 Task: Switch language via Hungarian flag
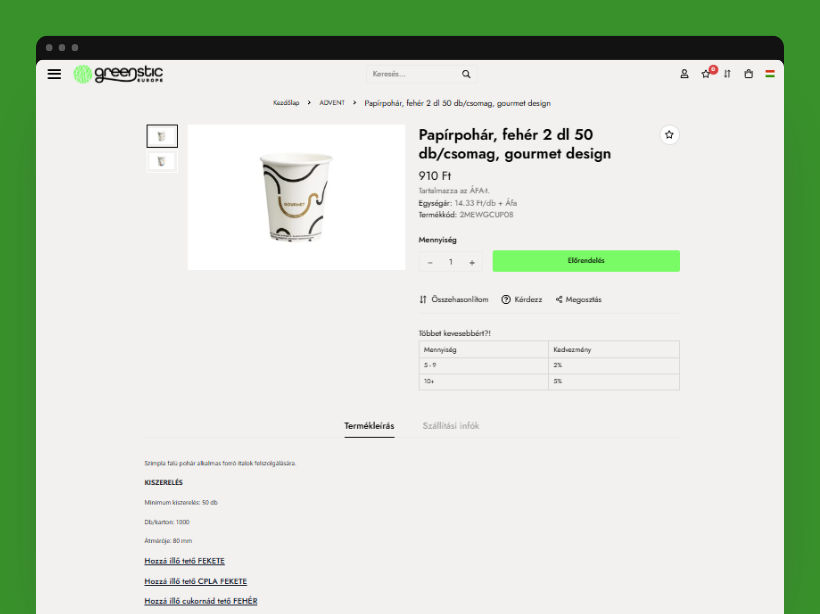770,74
